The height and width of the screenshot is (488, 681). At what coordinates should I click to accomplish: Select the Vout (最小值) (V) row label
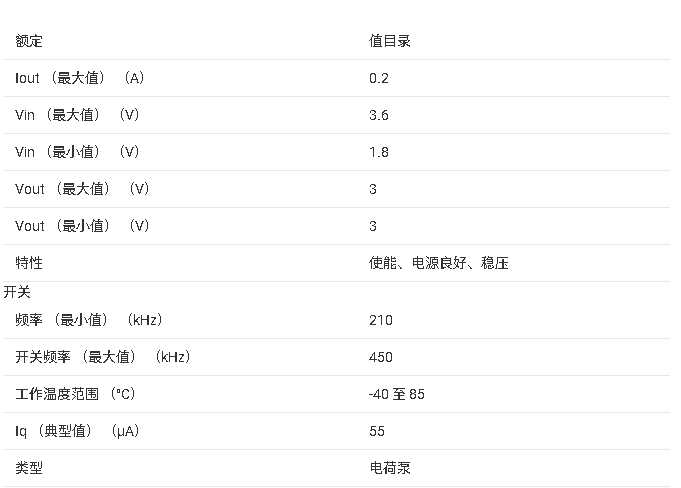tap(82, 226)
